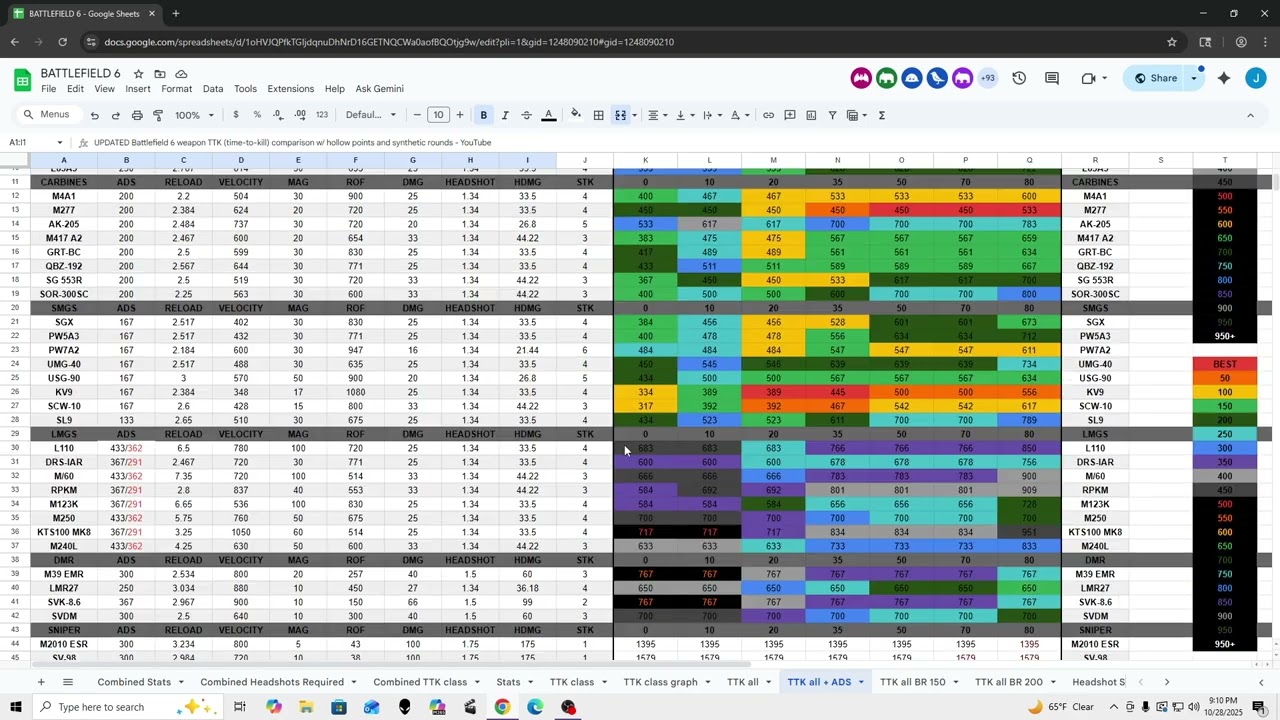Viewport: 1280px width, 720px height.
Task: Insert link using toolbar icon
Action: (768, 115)
